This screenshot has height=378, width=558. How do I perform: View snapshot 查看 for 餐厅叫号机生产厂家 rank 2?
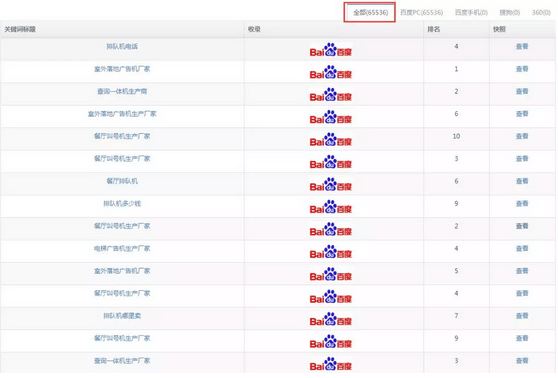pyautogui.click(x=522, y=226)
